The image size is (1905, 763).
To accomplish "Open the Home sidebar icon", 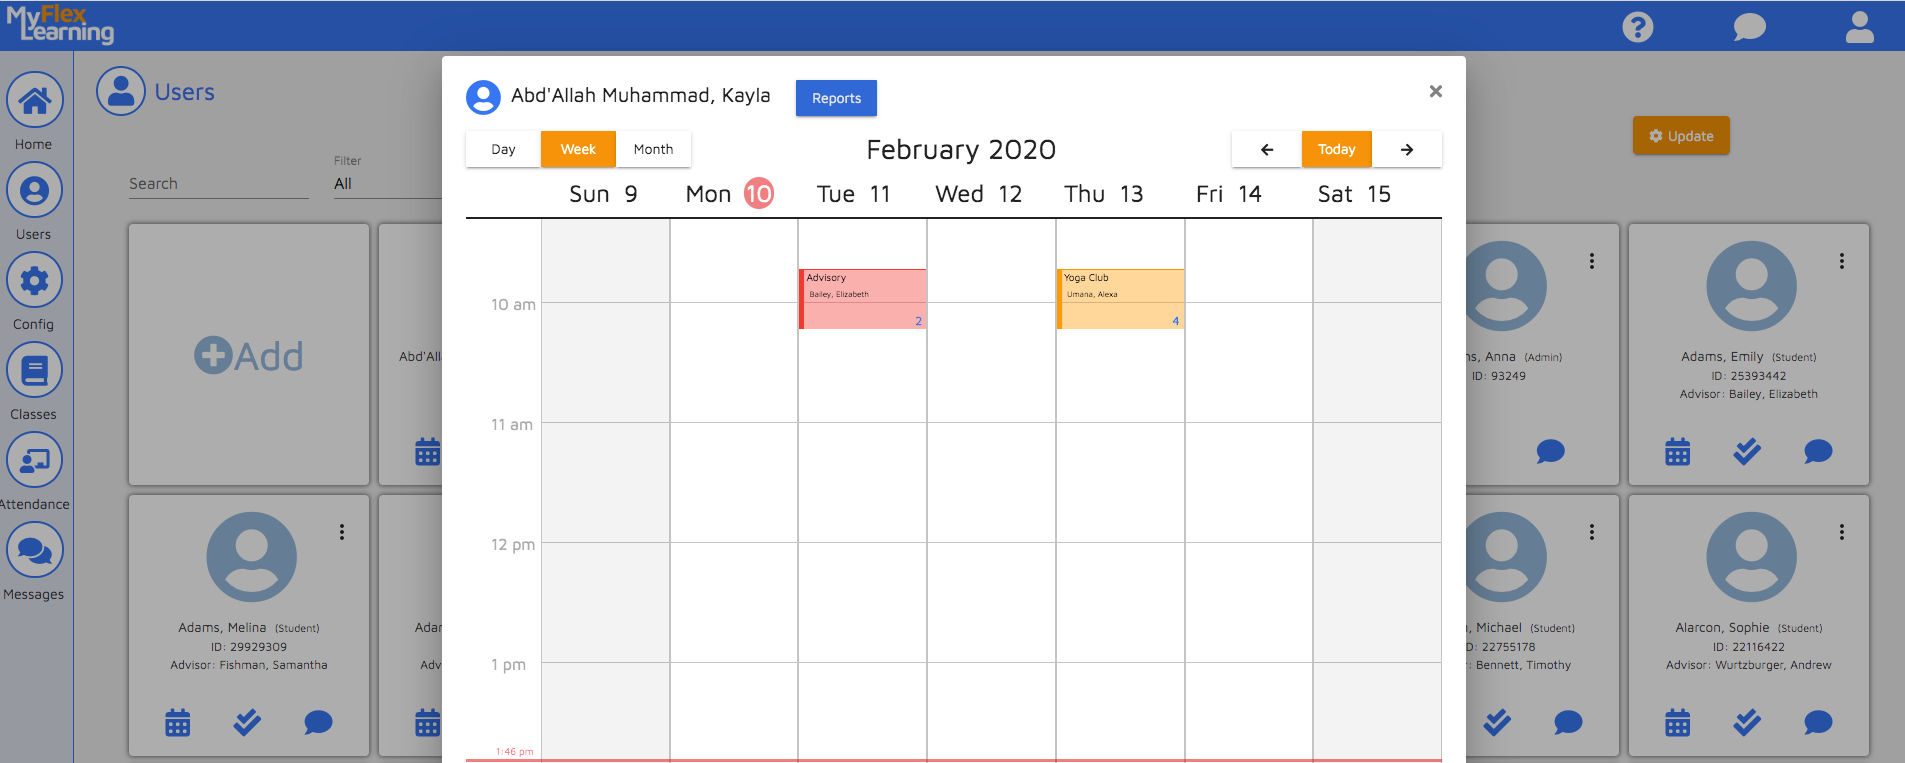I will (x=34, y=101).
